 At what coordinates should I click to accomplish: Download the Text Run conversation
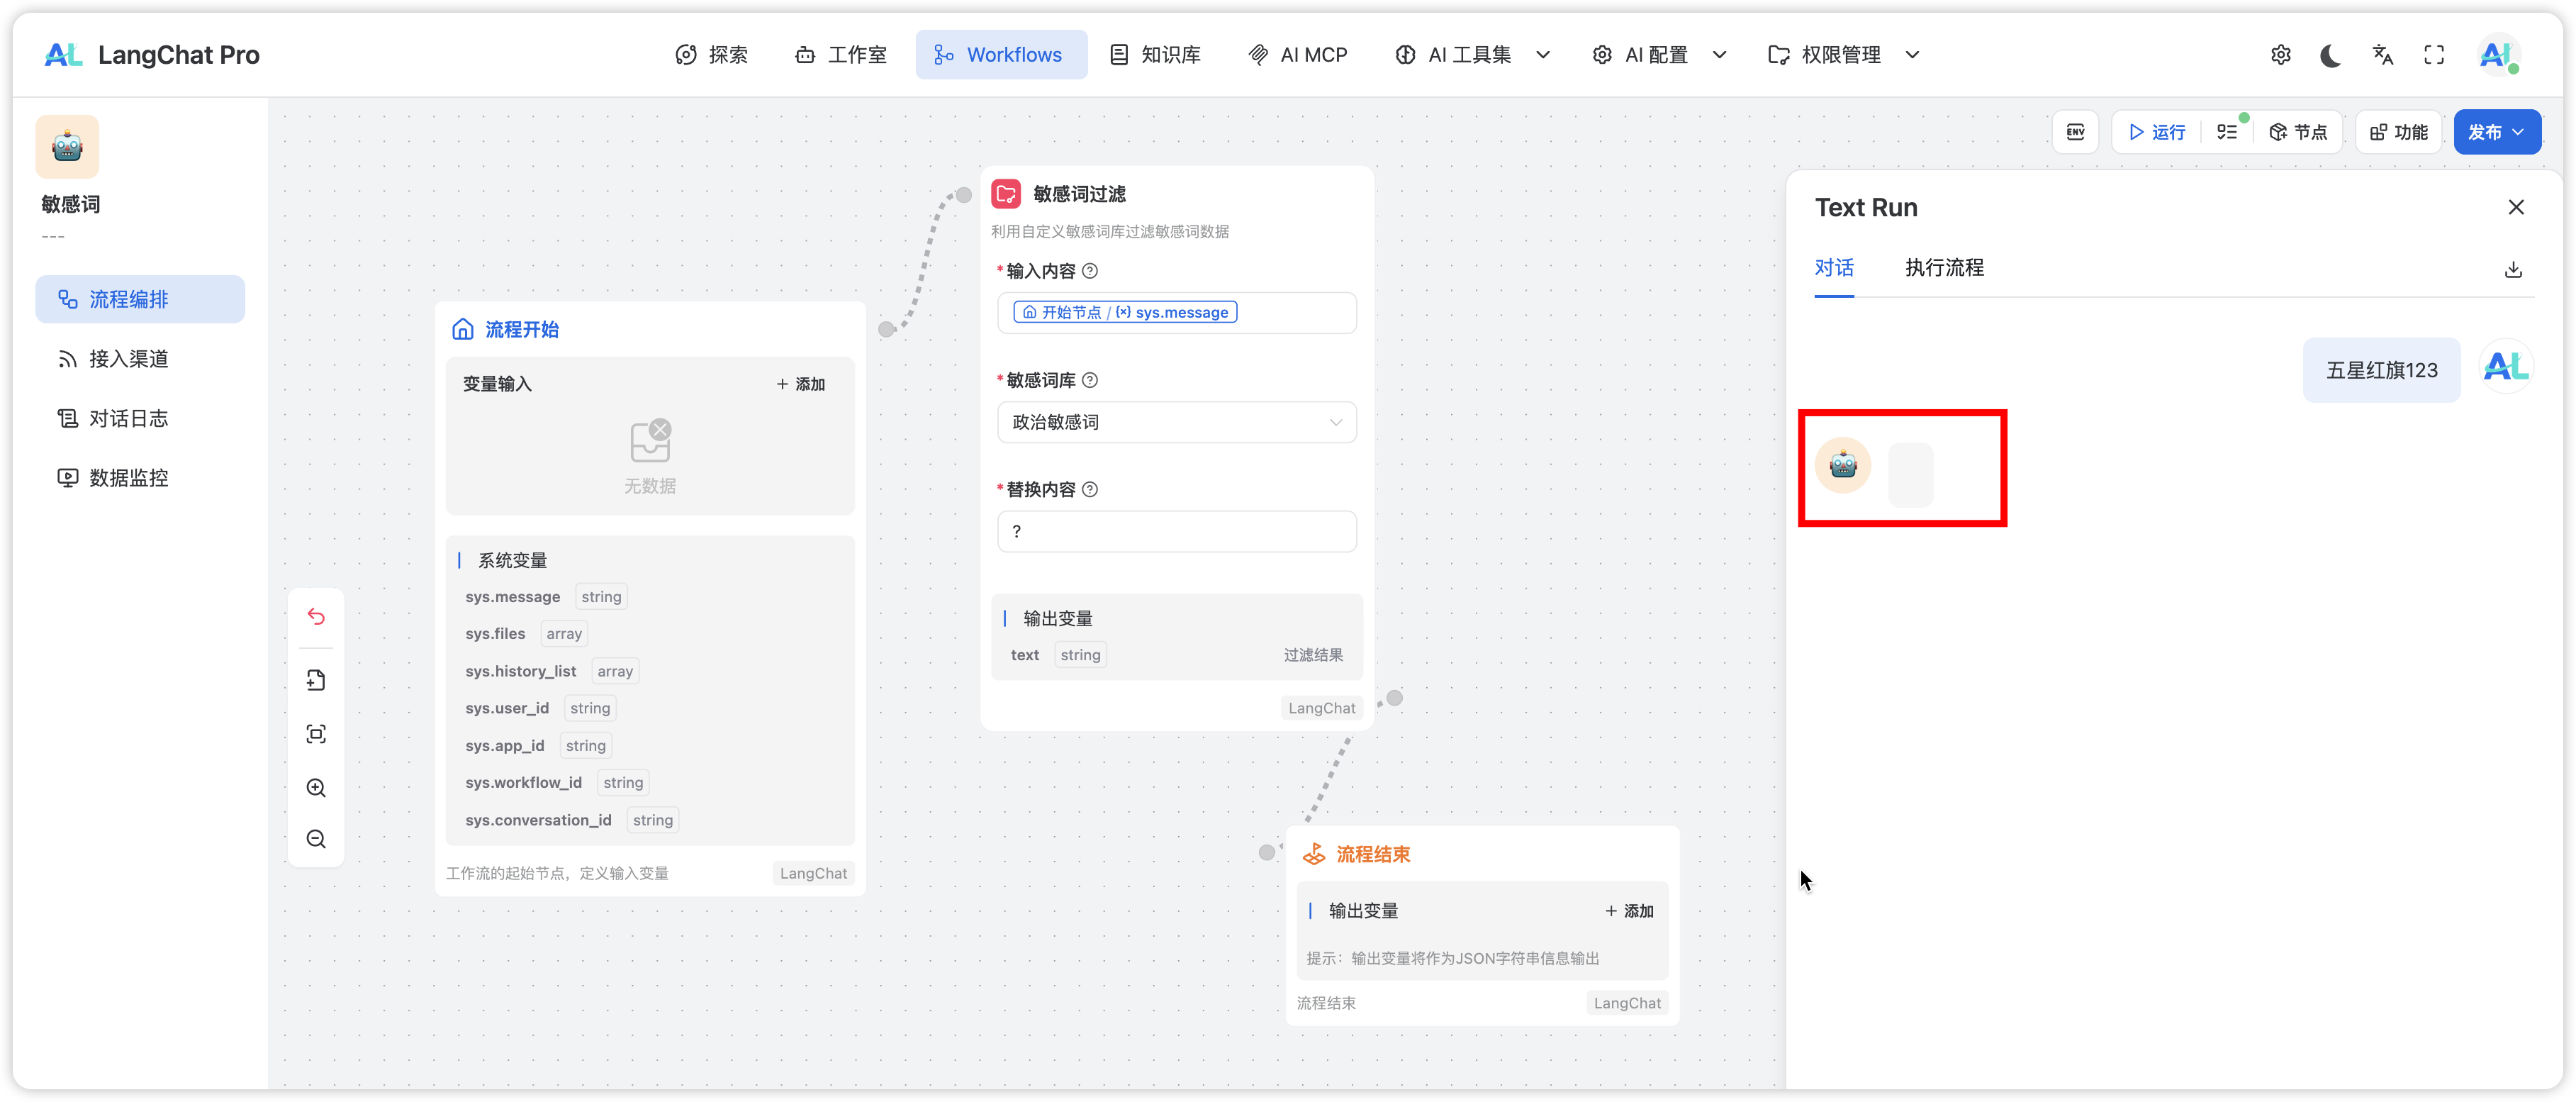2513,269
